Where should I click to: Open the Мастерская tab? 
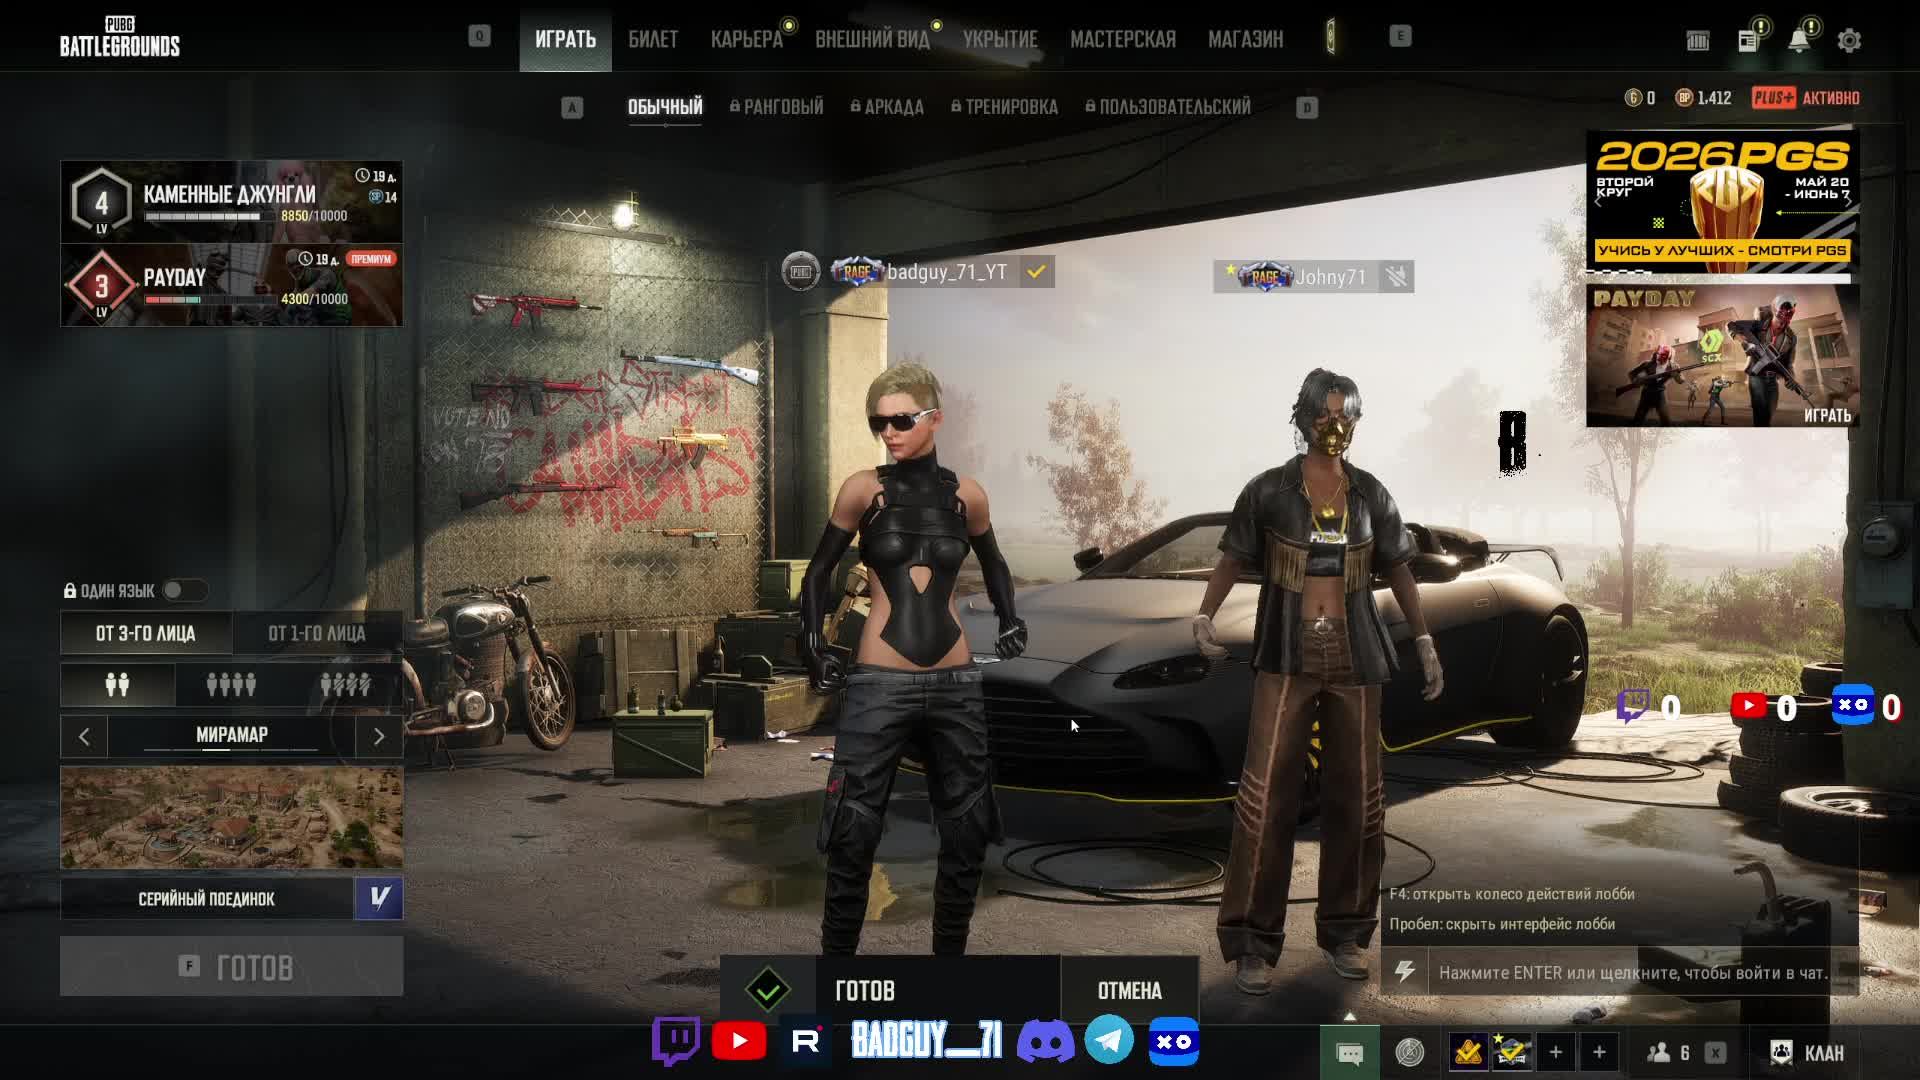click(x=1123, y=39)
